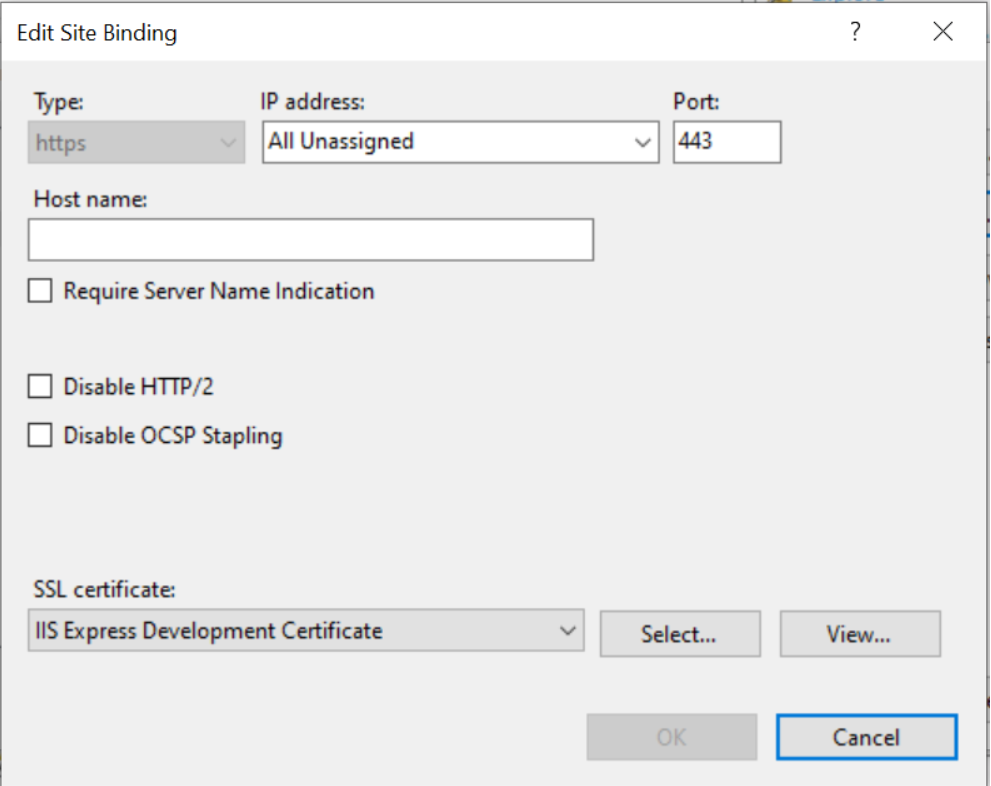The image size is (991, 786).
Task: Click the Host name: label
Action: tap(90, 199)
